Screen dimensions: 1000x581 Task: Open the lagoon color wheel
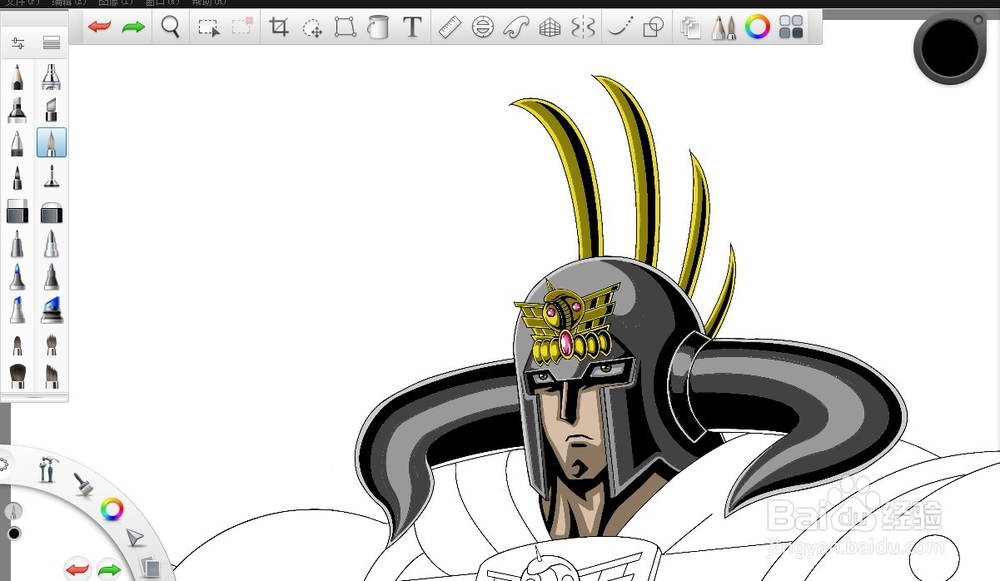[112, 509]
